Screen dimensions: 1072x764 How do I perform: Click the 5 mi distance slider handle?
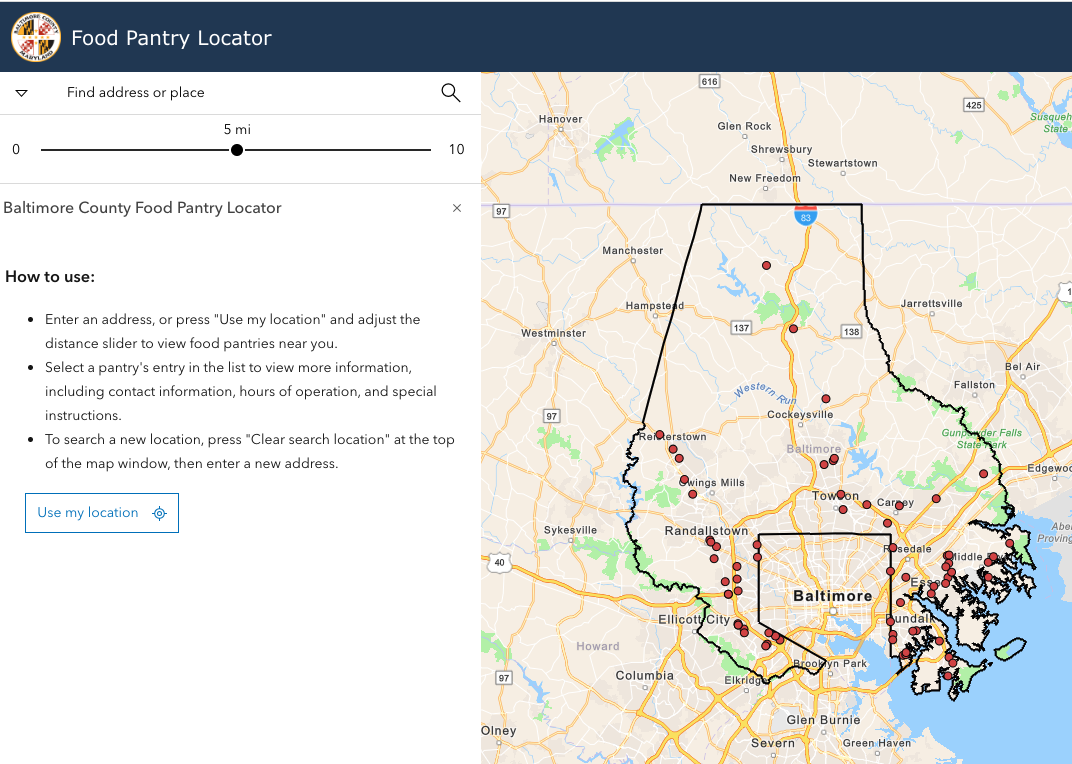236,149
